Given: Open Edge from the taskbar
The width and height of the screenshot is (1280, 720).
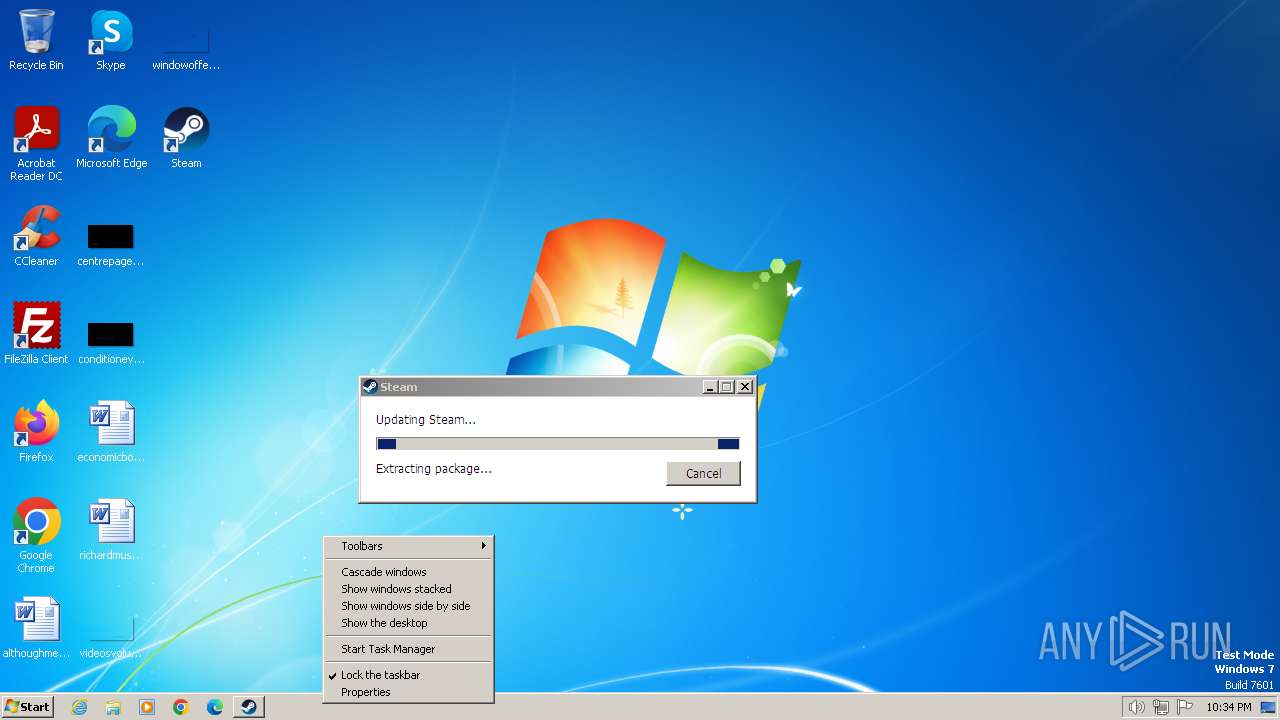Looking at the screenshot, I should click(x=215, y=707).
